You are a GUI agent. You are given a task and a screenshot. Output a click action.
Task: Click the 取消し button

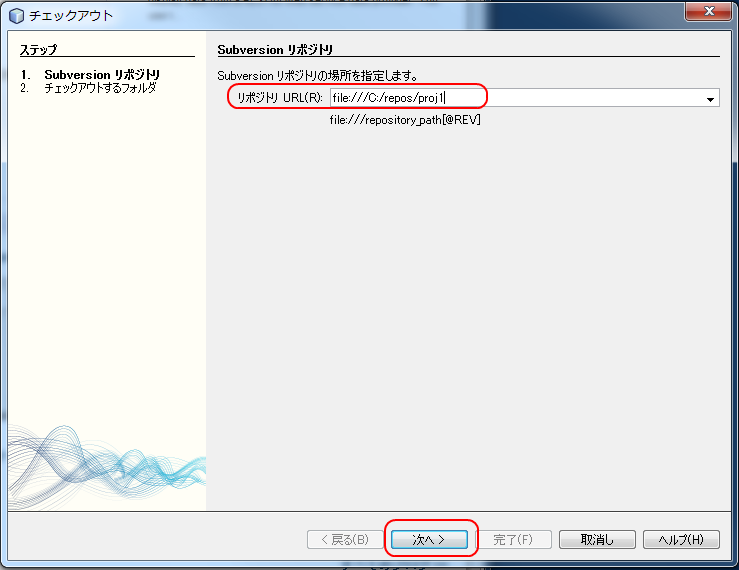tap(597, 539)
